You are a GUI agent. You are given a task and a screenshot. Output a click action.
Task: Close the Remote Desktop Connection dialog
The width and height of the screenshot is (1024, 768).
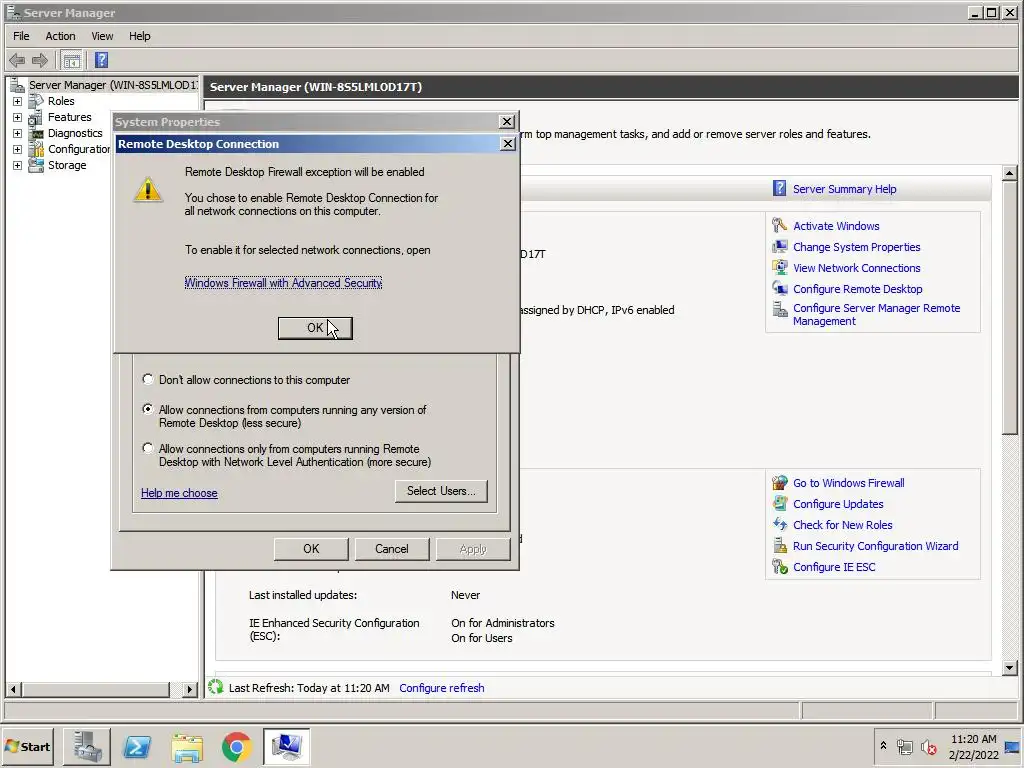point(507,144)
